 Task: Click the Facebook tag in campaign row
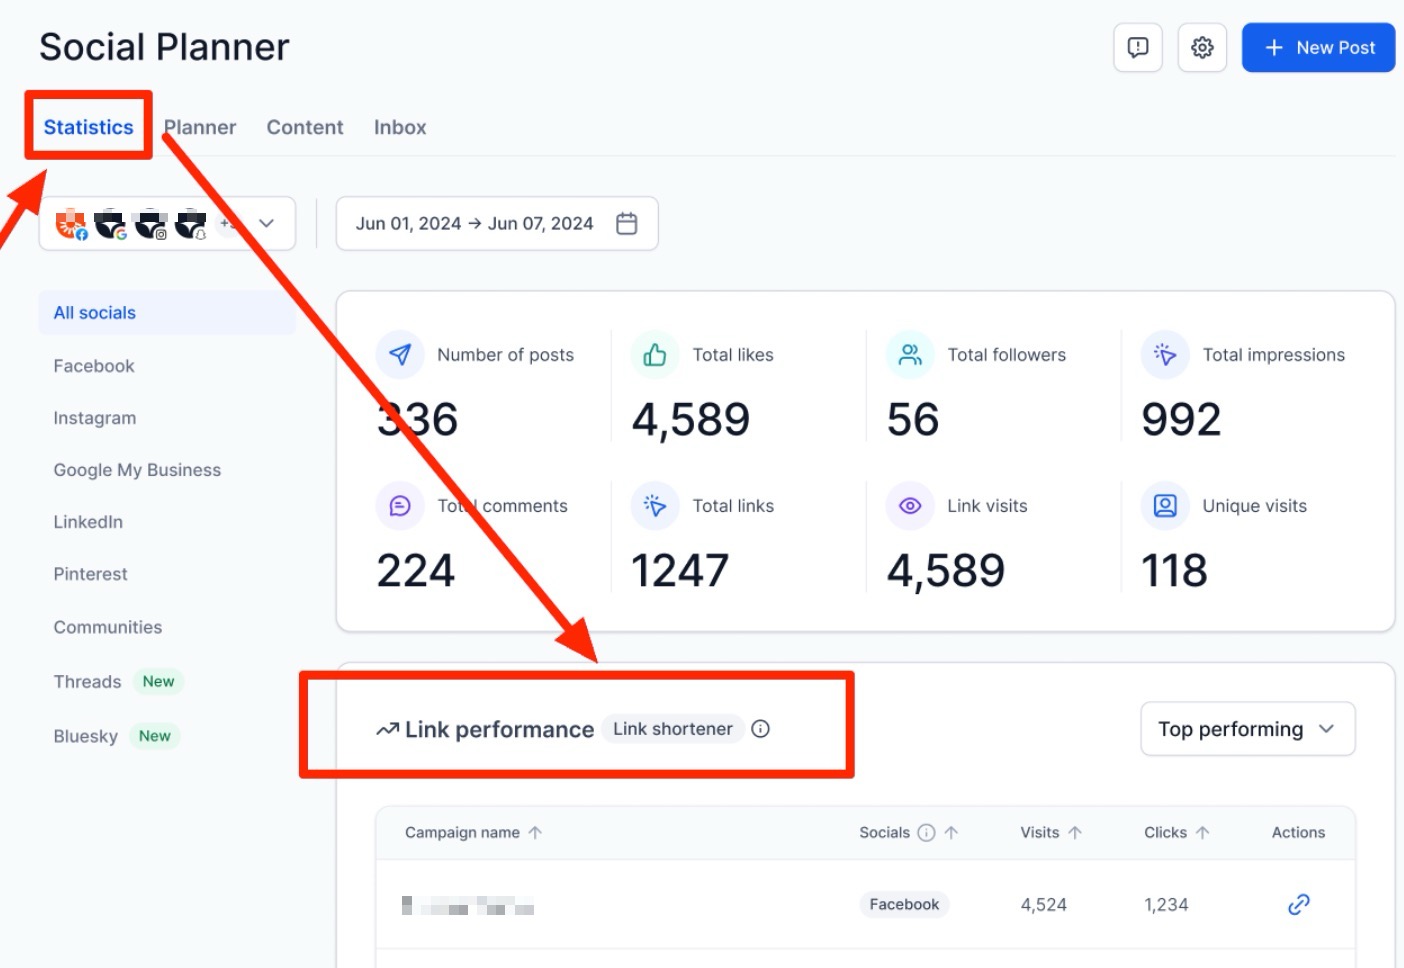[x=904, y=905]
